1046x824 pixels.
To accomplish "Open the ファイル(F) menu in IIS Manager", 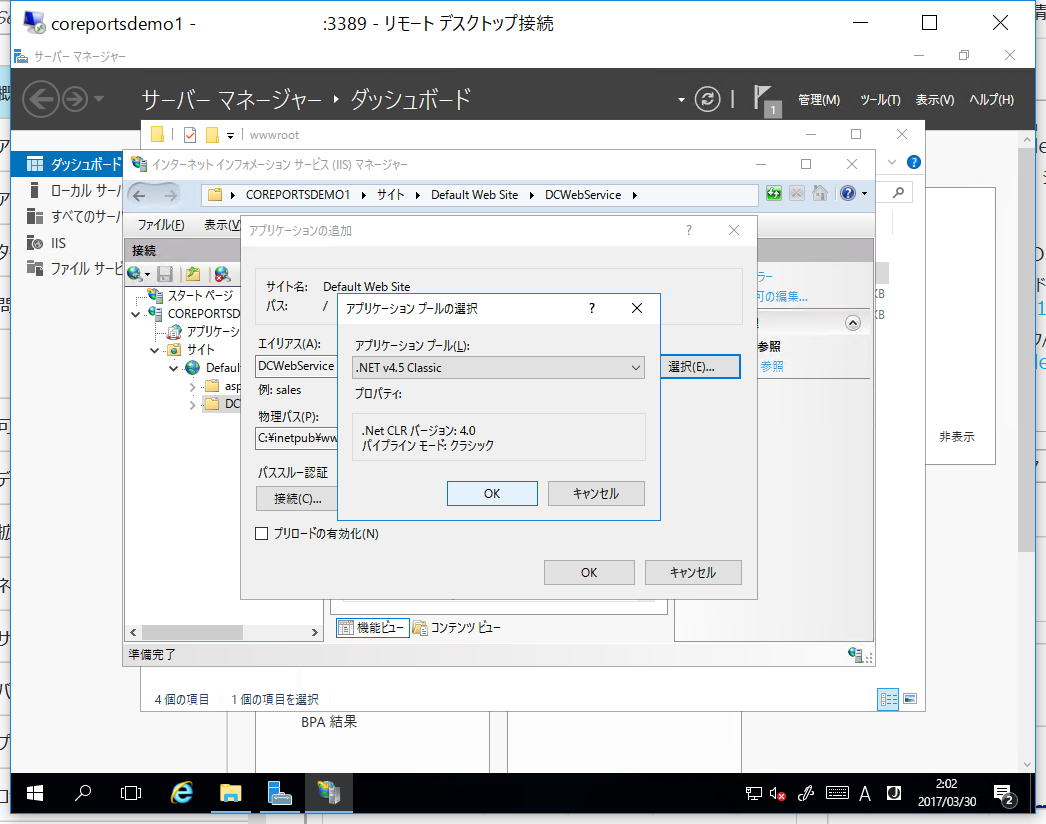I will click(x=161, y=226).
